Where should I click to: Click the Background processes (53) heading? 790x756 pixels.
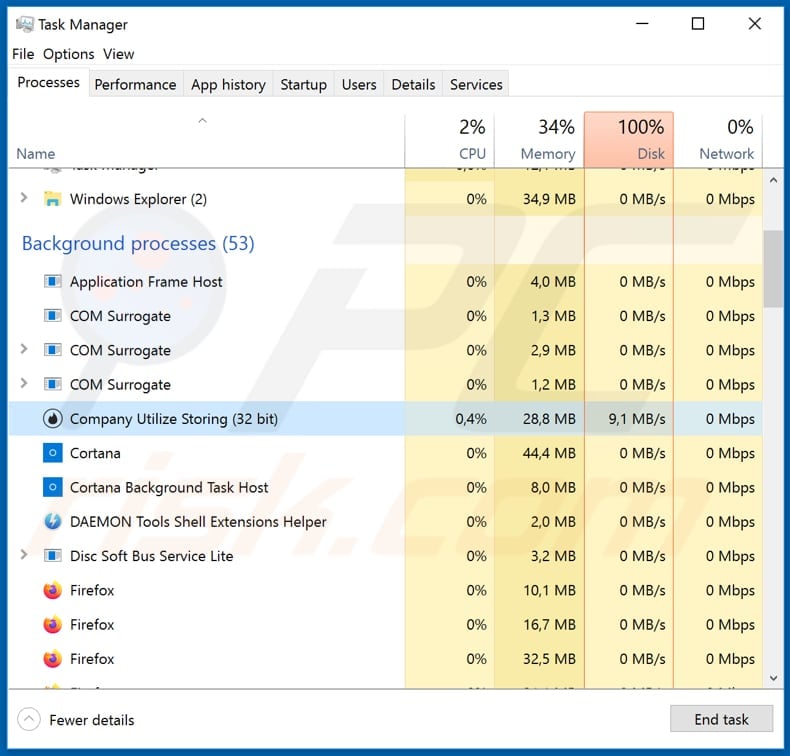pos(138,243)
